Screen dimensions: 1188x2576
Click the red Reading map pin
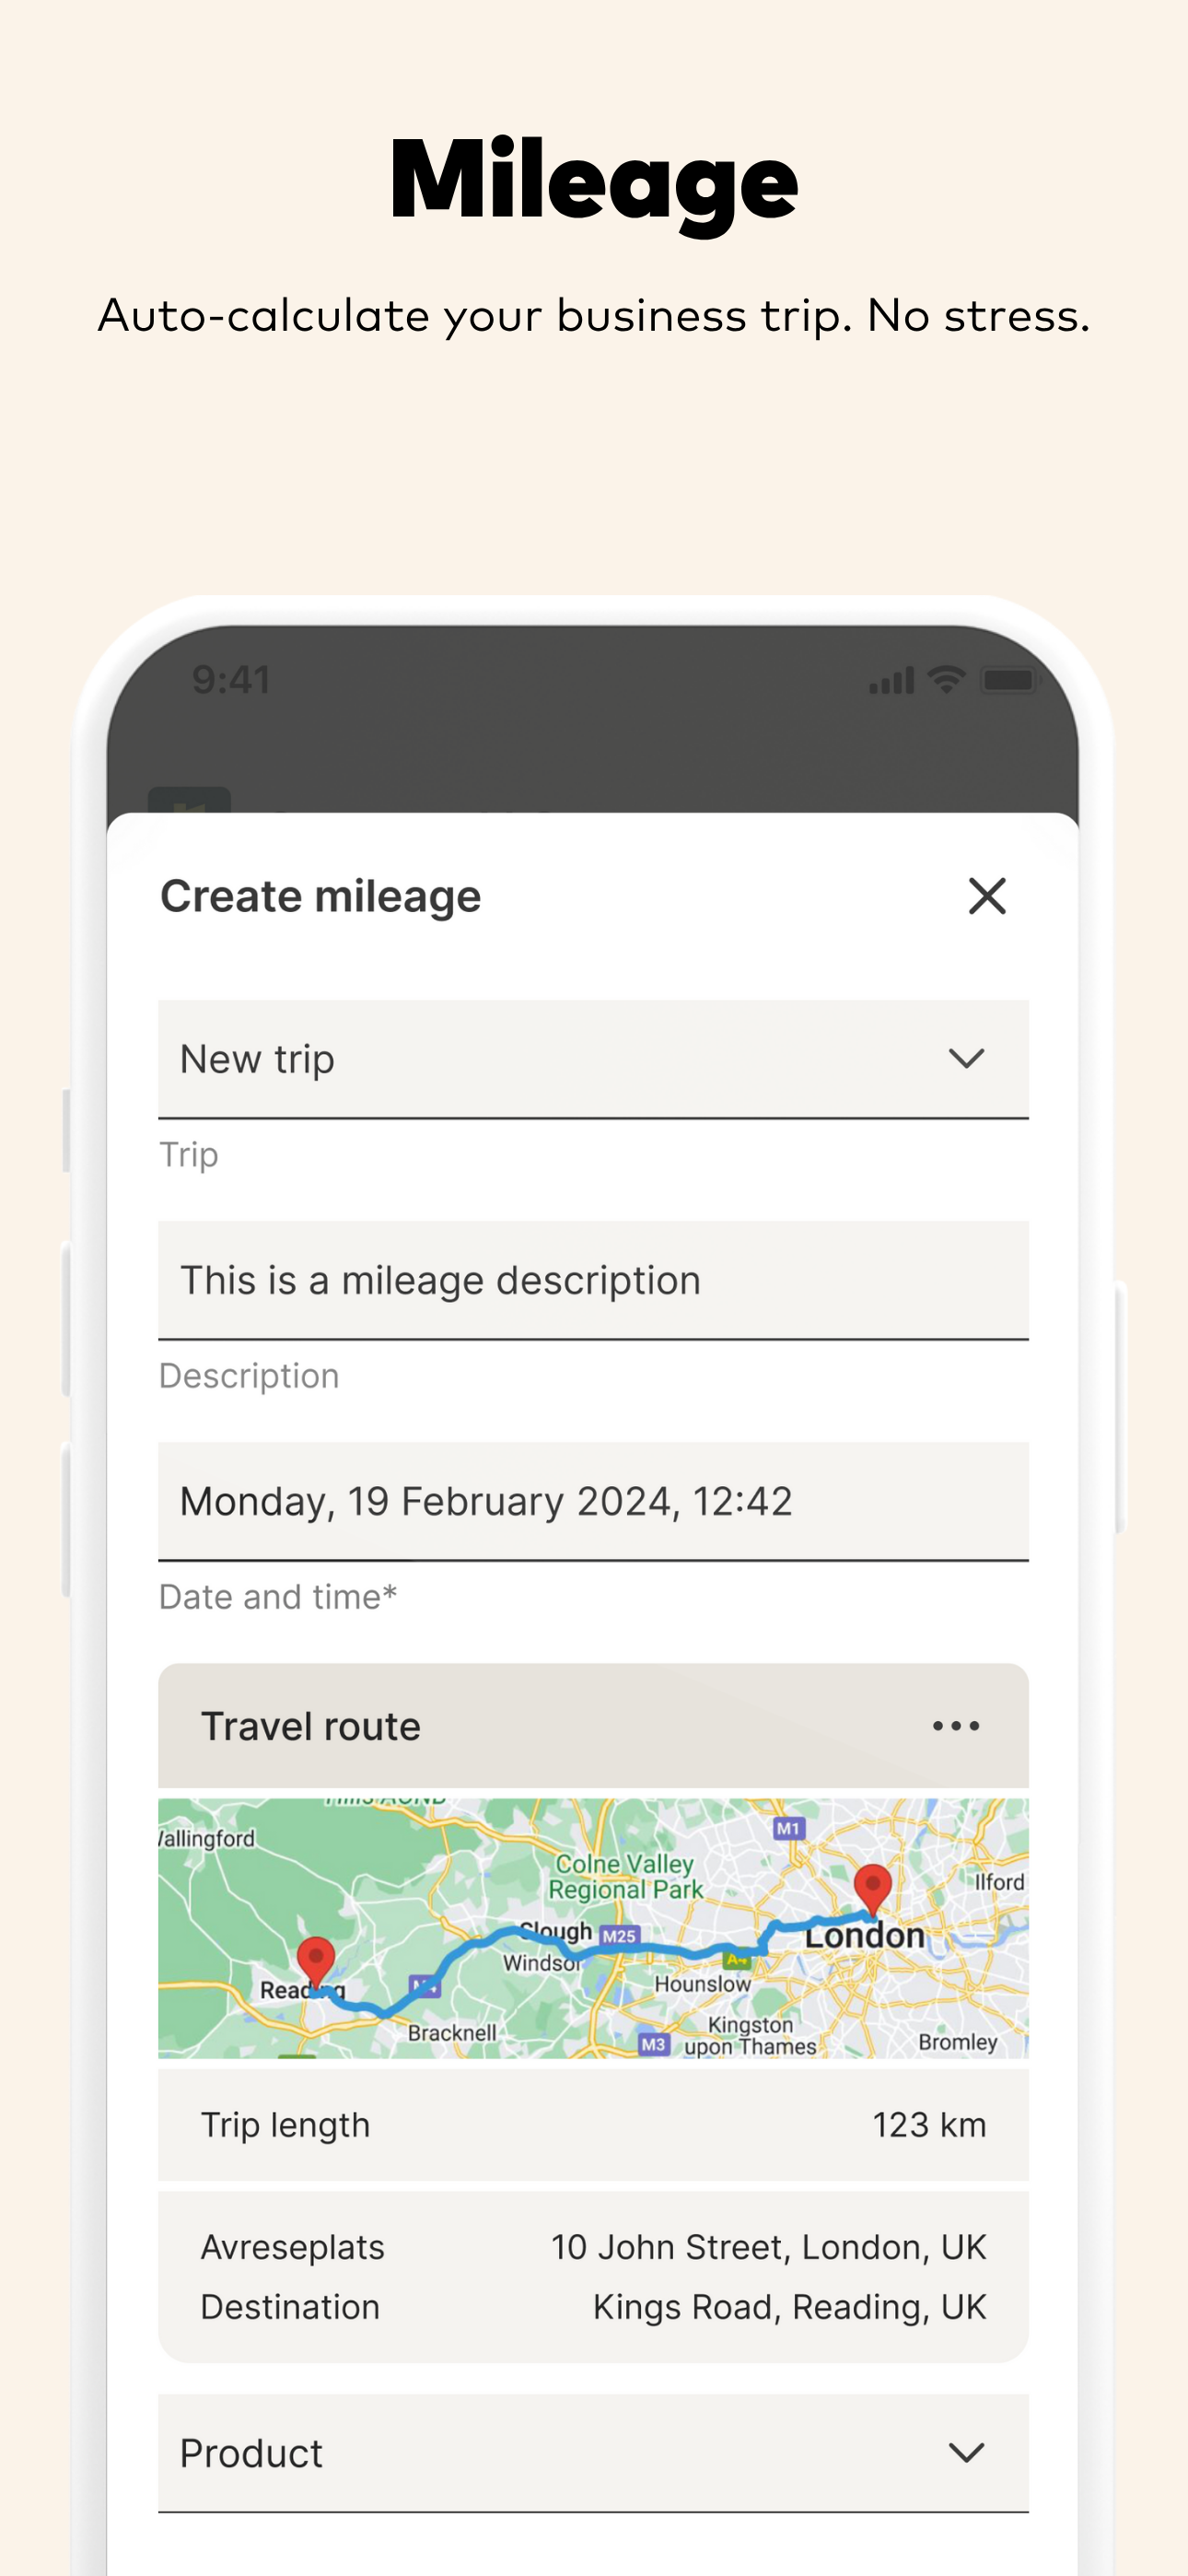[316, 1962]
